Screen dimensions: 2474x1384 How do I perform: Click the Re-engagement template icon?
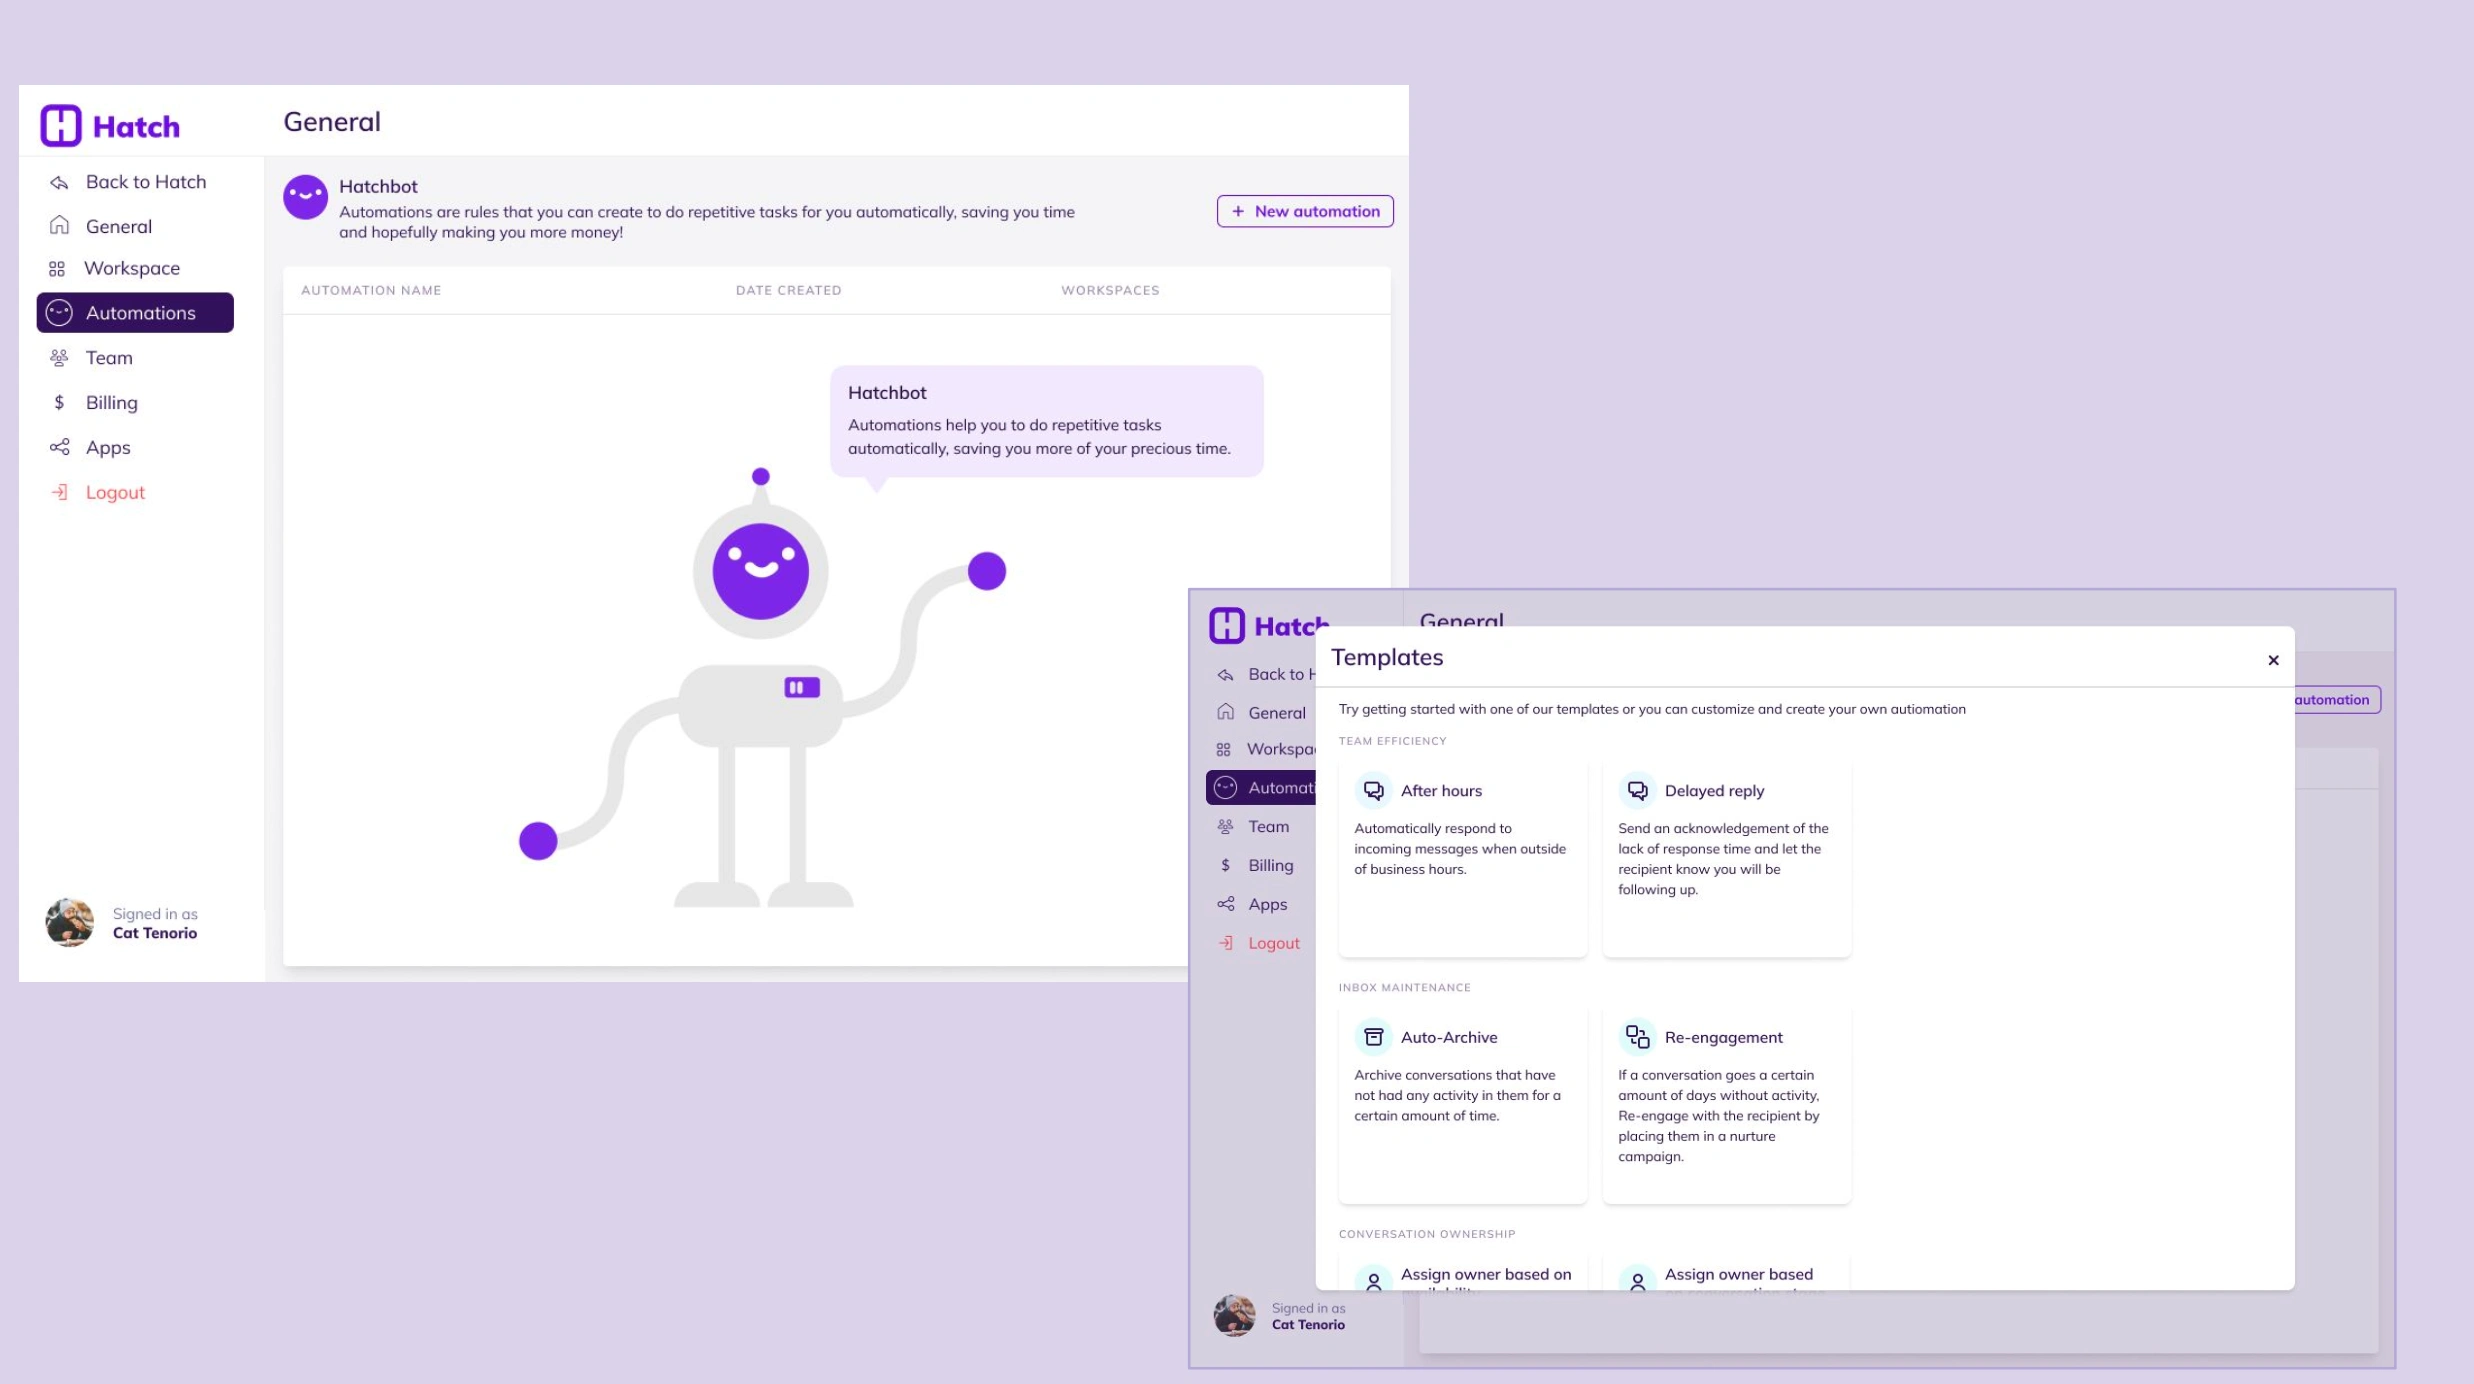coord(1637,1037)
